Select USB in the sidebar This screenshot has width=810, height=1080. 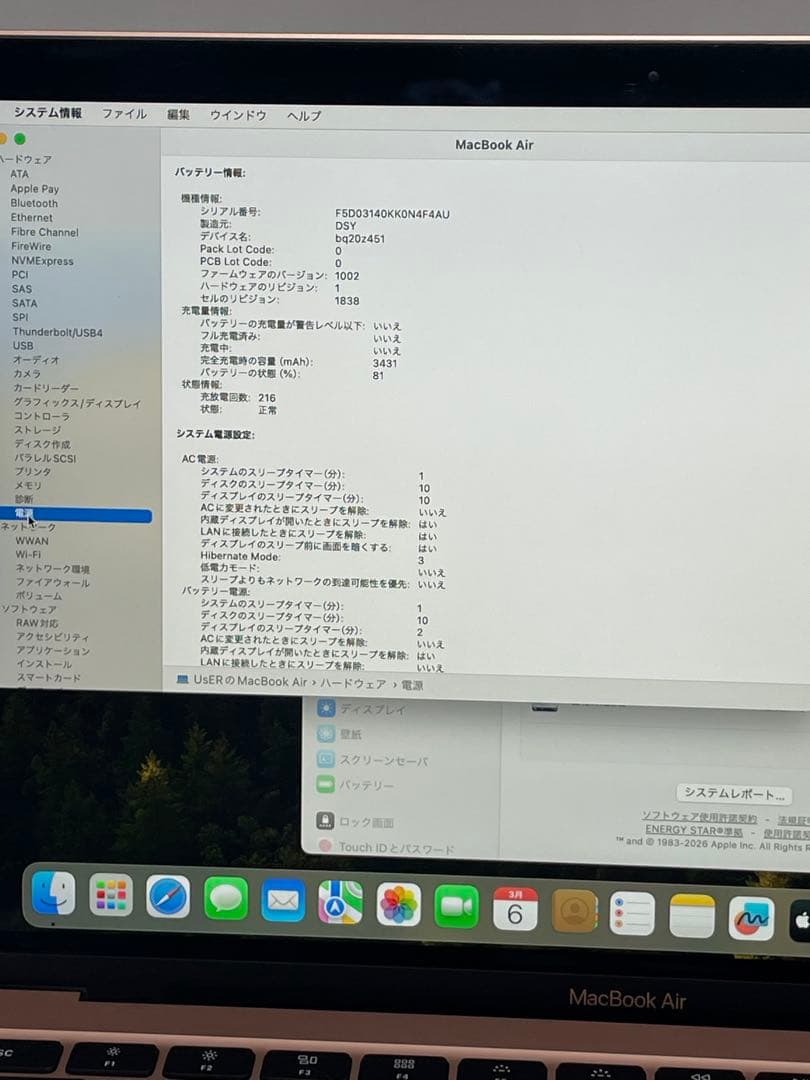click(x=23, y=345)
